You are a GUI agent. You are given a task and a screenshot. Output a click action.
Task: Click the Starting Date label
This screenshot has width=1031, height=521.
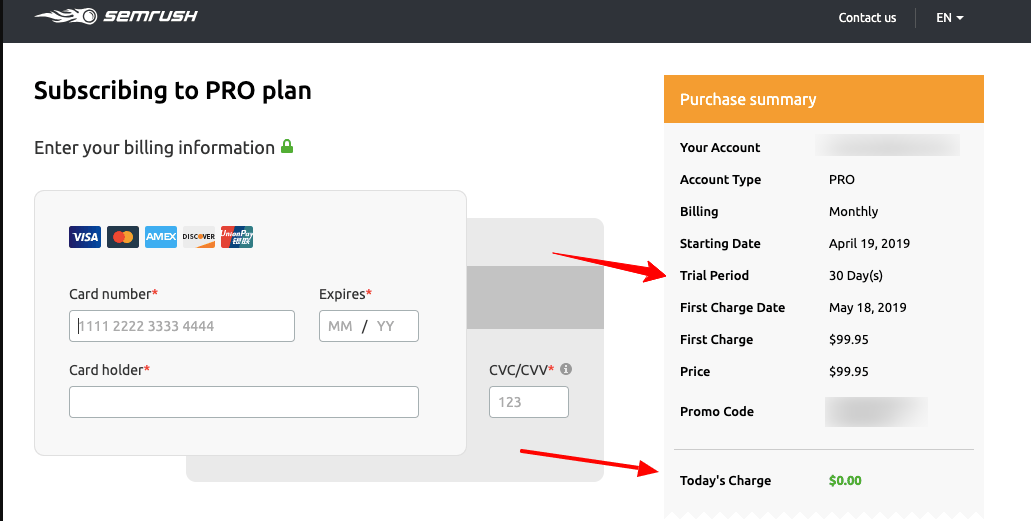[x=720, y=243]
